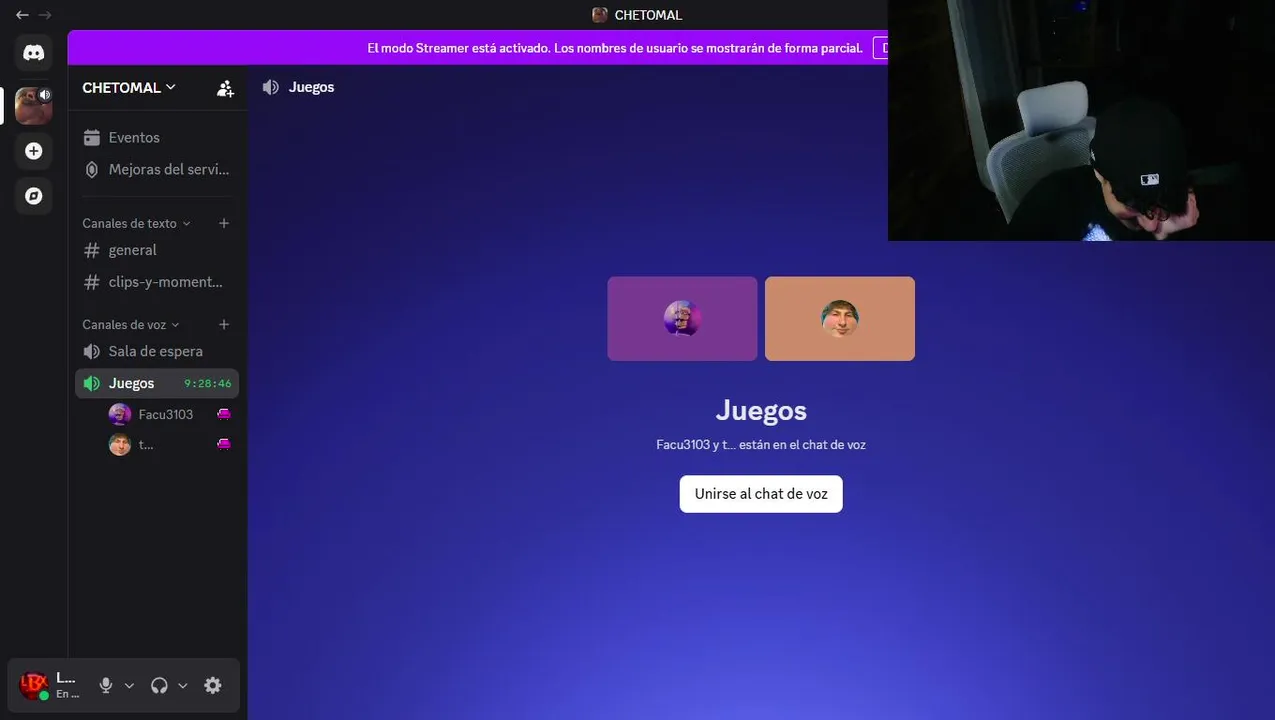Open Mejoras del servidor entry
The width and height of the screenshot is (1275, 720).
click(x=157, y=169)
